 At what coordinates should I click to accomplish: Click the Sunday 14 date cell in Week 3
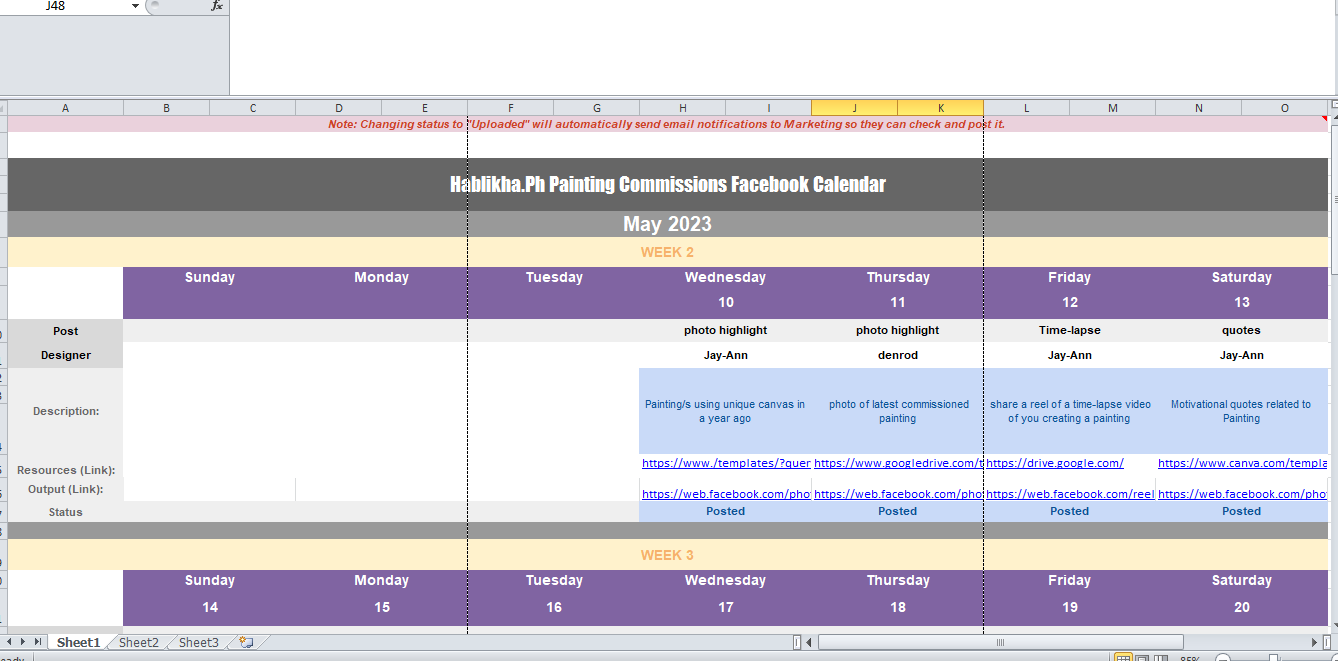pyautogui.click(x=210, y=607)
